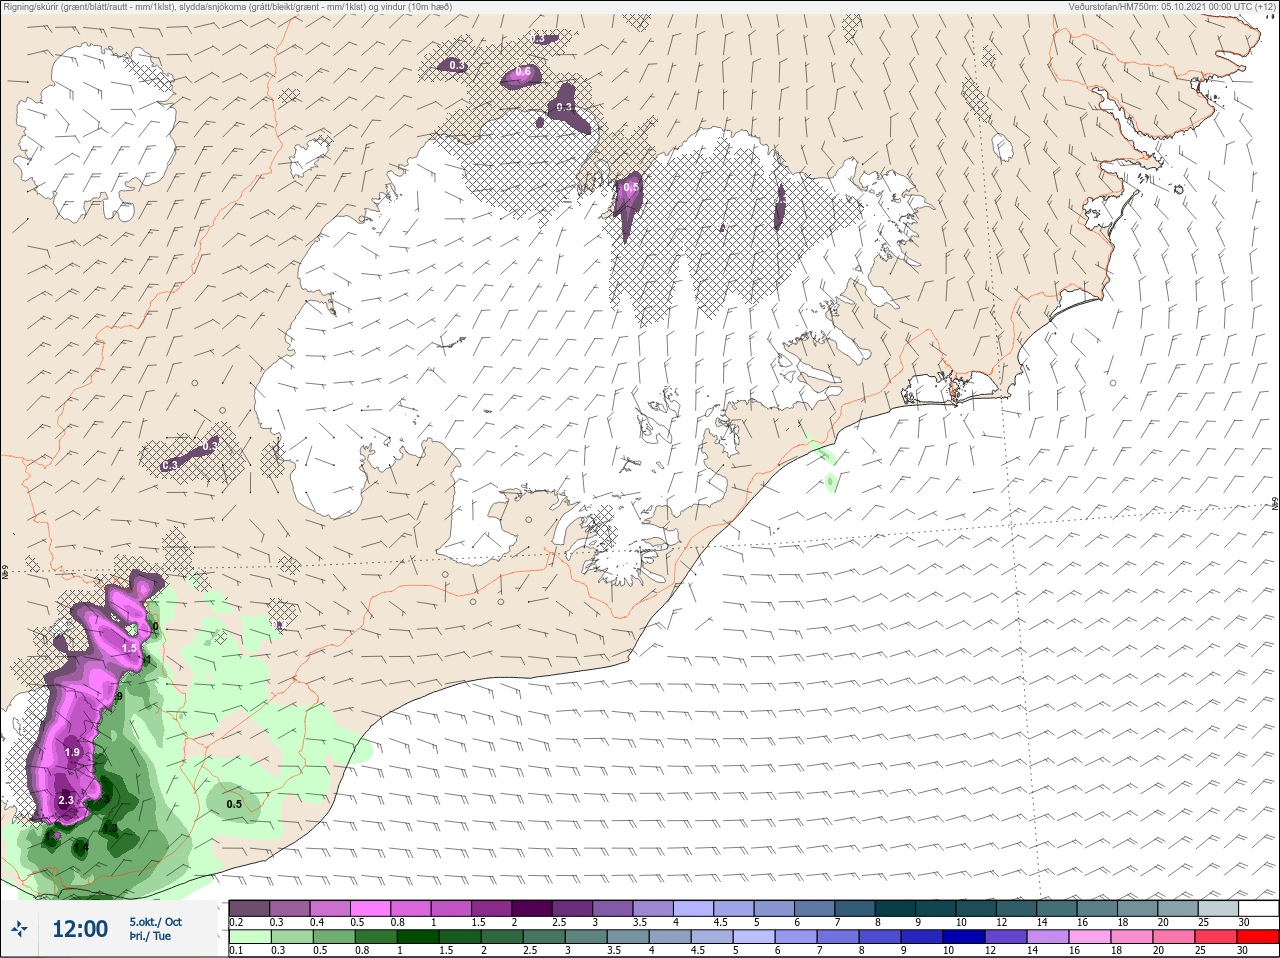This screenshot has width=1280, height=958.
Task: Pick the white 30 legend swatch
Action: coord(1258,908)
